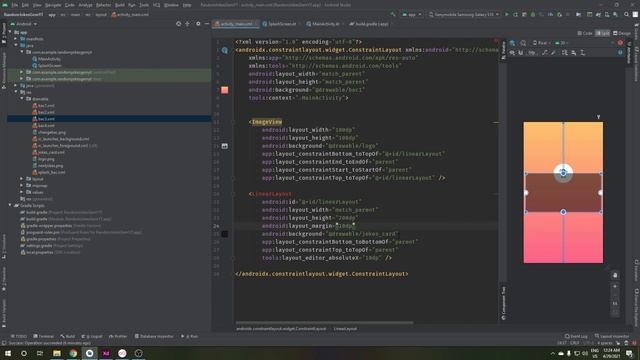This screenshot has height=360, width=640.
Task: Open the API level 30 dropdown
Action: pyautogui.click(x=562, y=43)
